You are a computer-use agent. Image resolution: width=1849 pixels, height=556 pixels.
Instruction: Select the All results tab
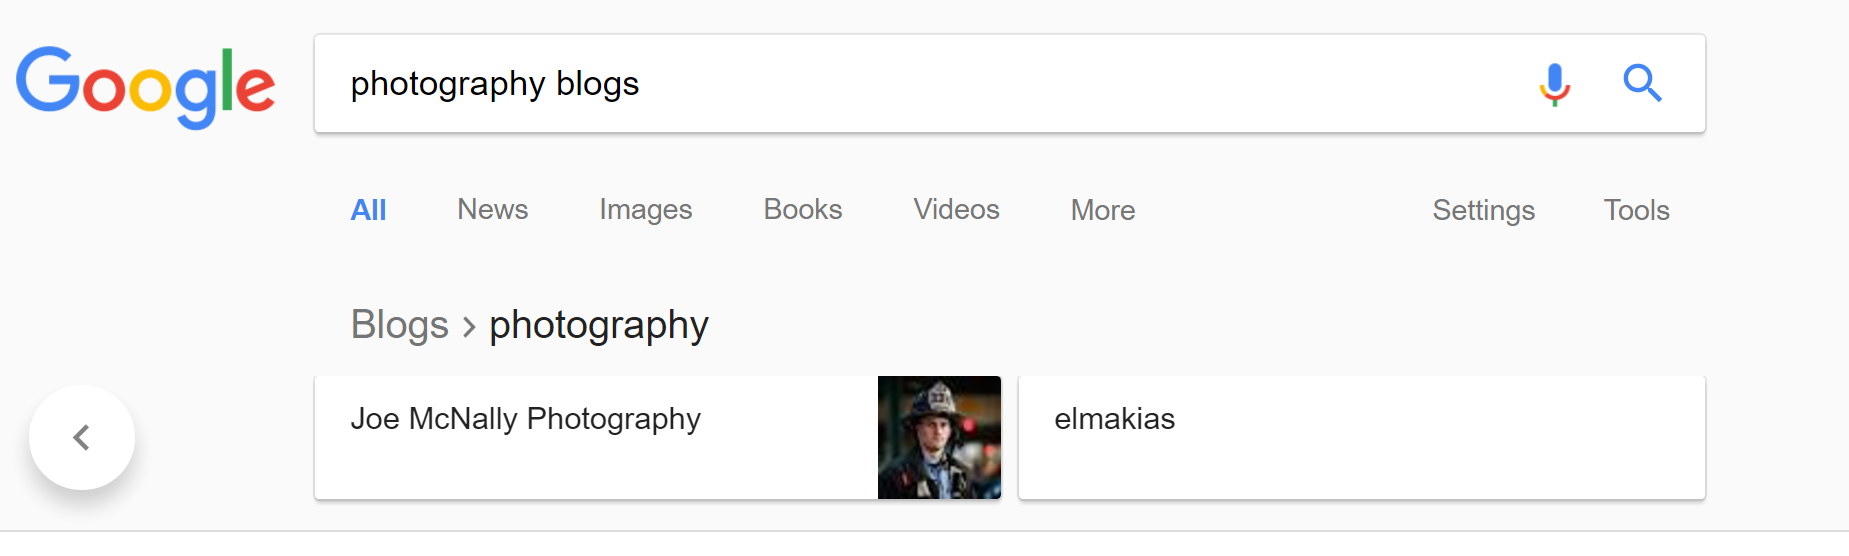368,210
